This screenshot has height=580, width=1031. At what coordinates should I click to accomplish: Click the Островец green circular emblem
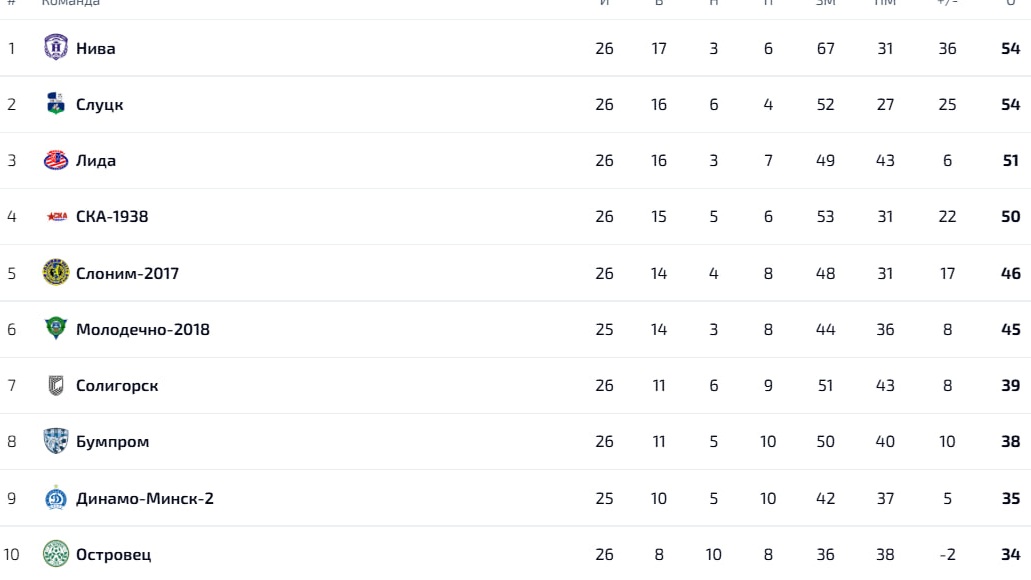(x=56, y=554)
